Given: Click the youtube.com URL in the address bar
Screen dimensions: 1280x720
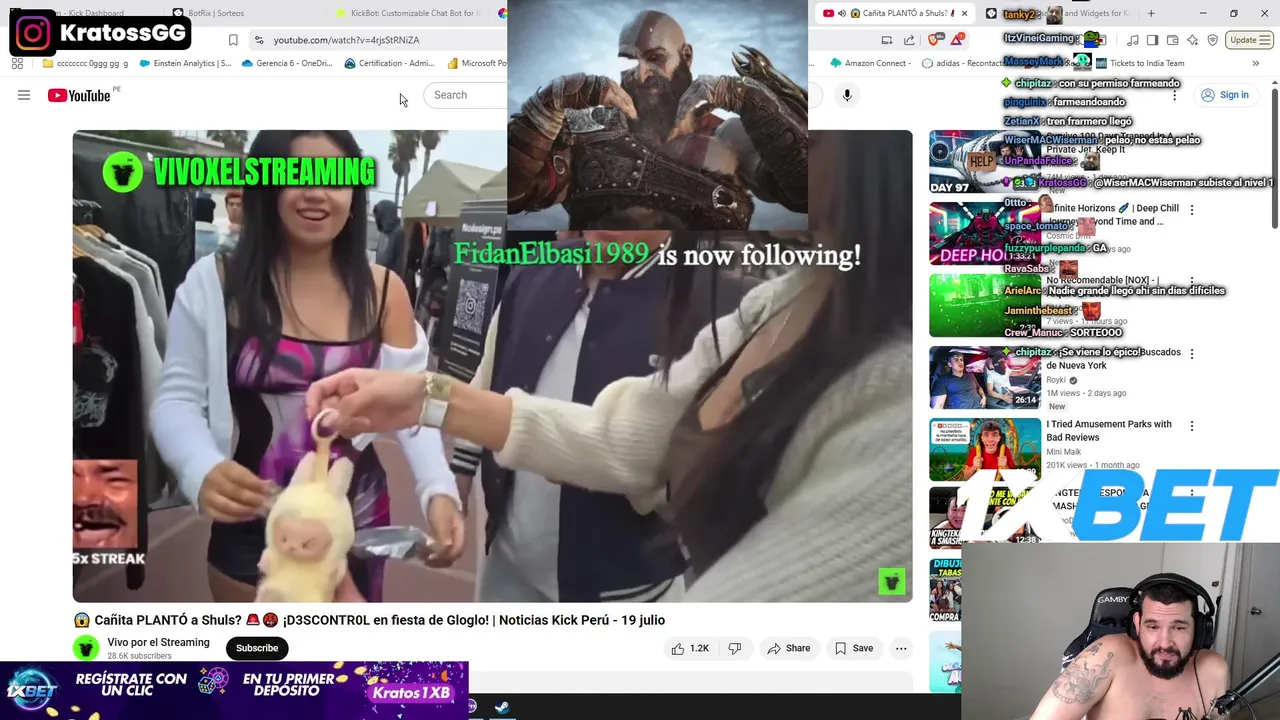Looking at the screenshot, I should point(346,40).
